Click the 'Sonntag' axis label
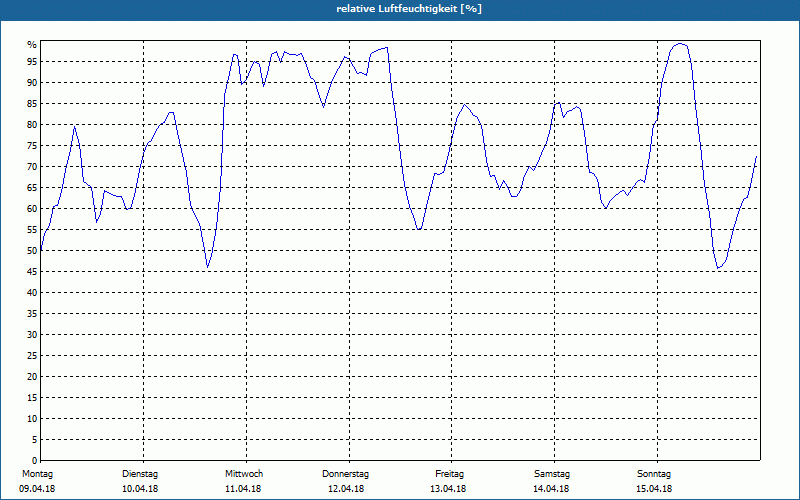Image resolution: width=800 pixels, height=500 pixels. (654, 474)
